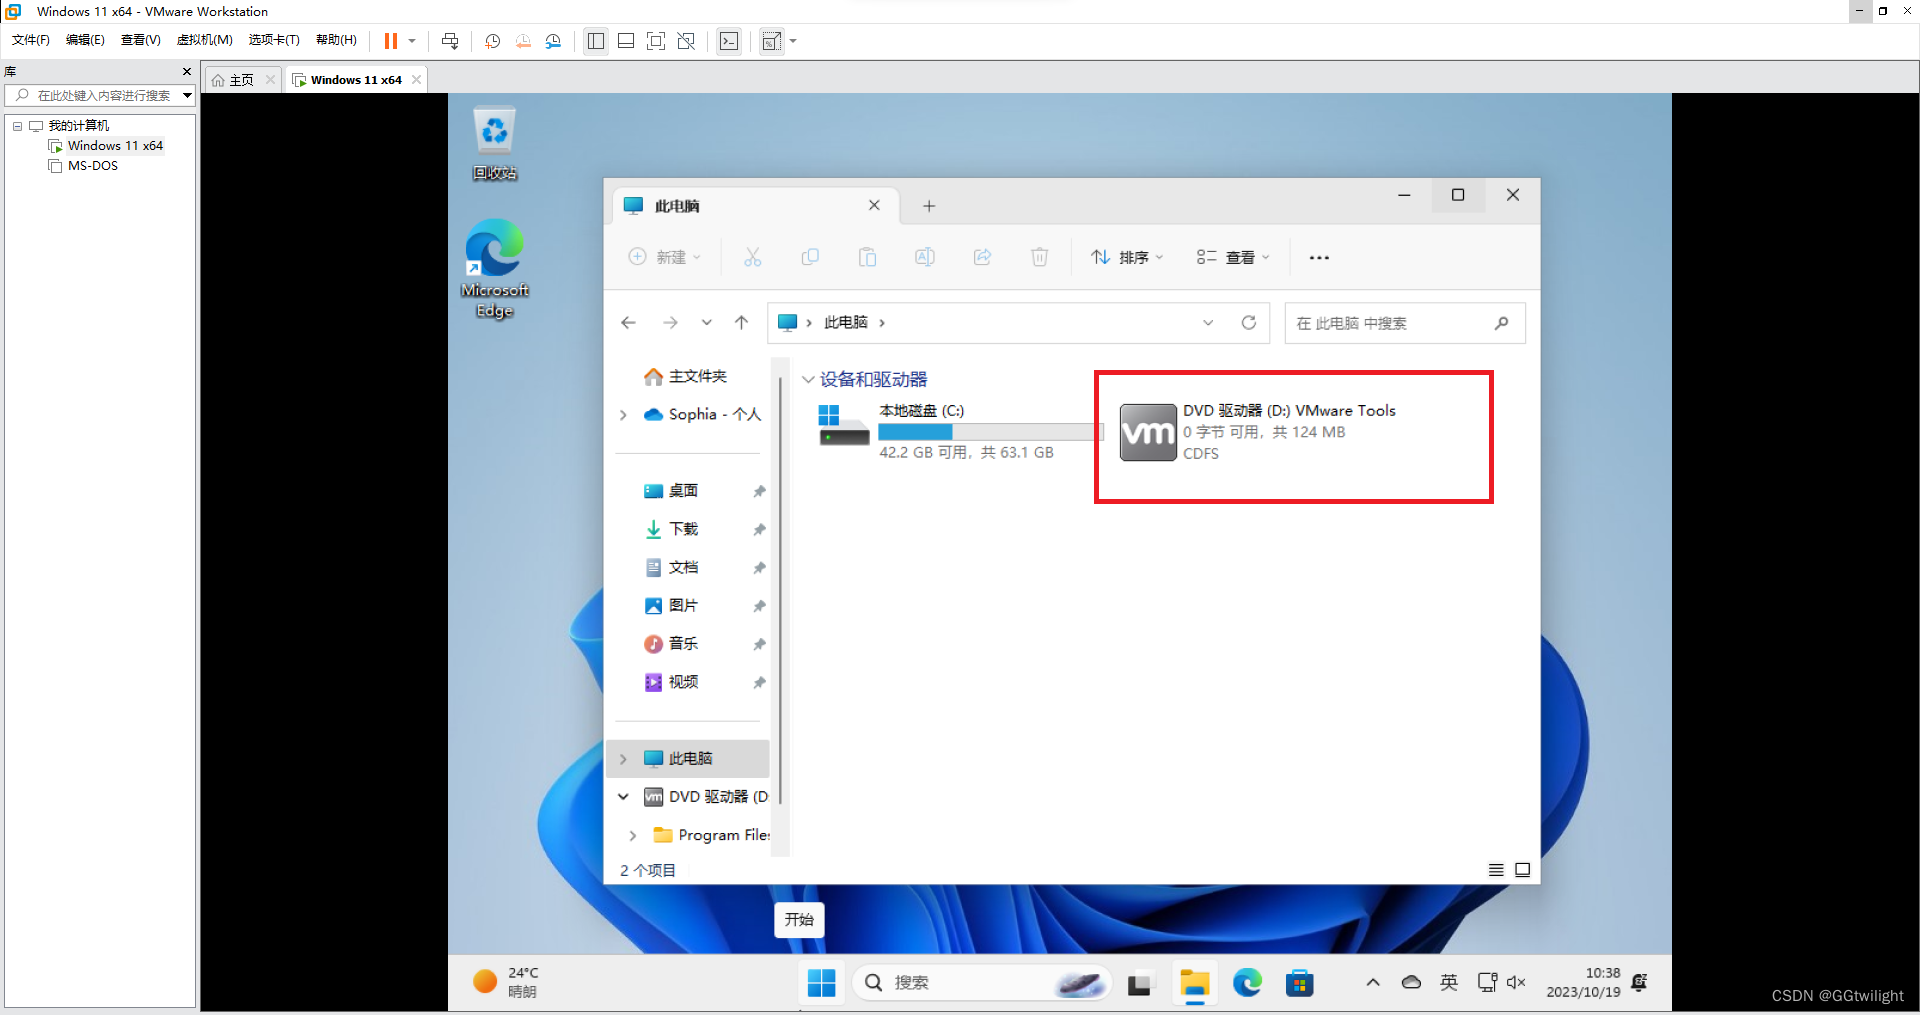1920x1015 pixels.
Task: Open the DVD 驱动器 (D:) VMware Tools drive
Action: tap(1290, 432)
